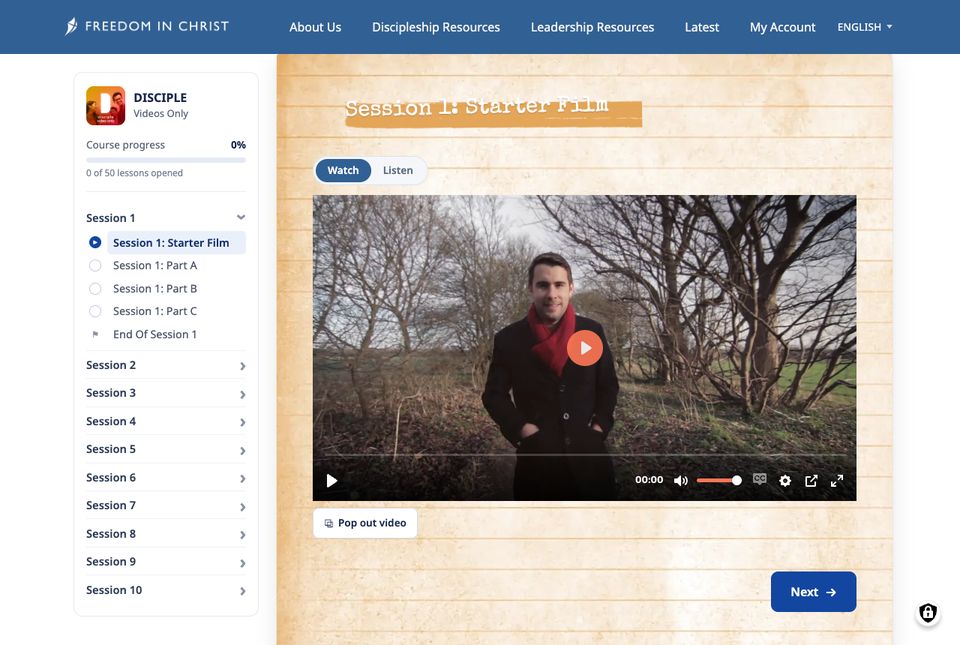Click the 'Session 1: Starter Film' page heading
This screenshot has width=960, height=645.
pos(476,106)
